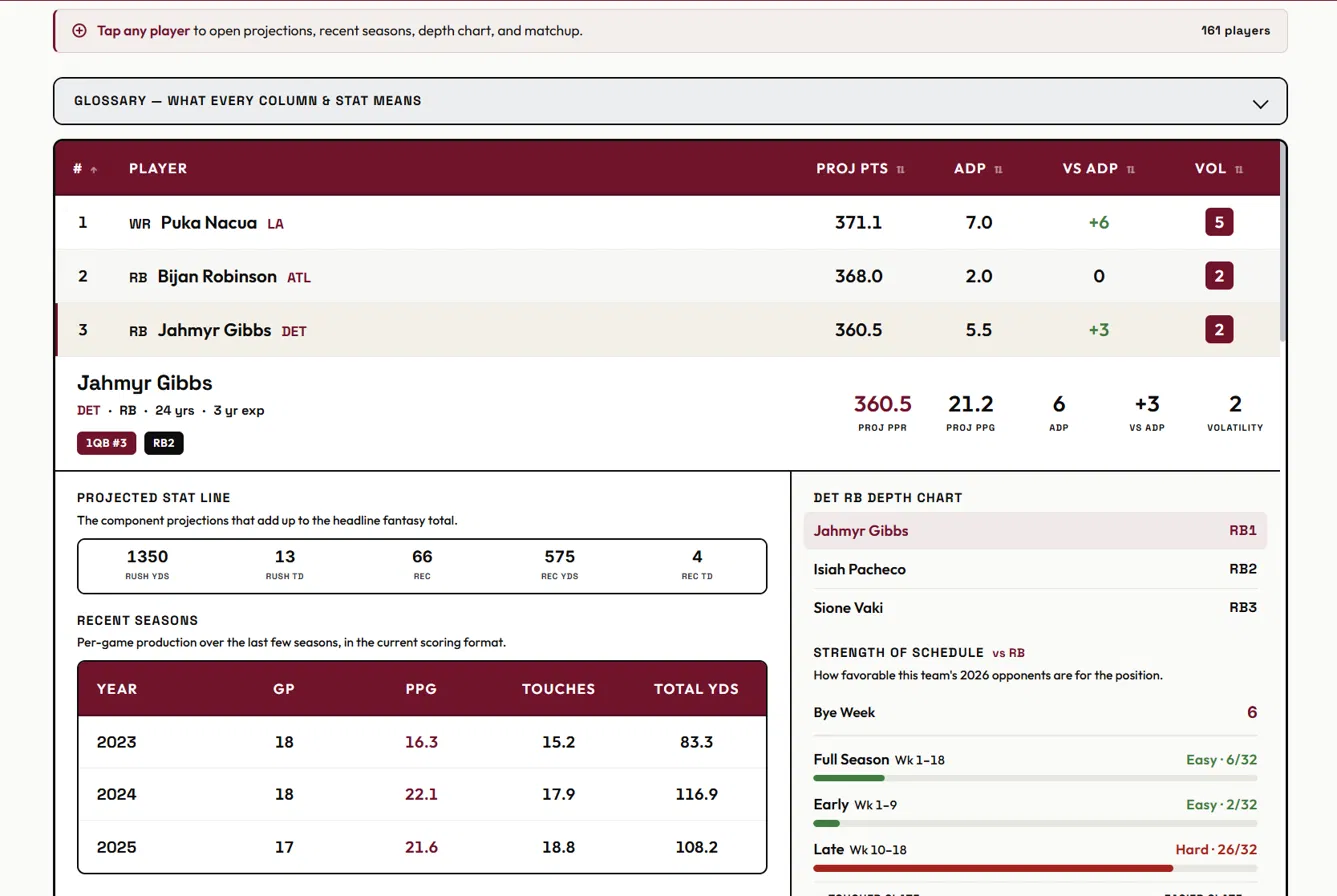Select Isiah Pacheco in depth chart

(x=1035, y=569)
